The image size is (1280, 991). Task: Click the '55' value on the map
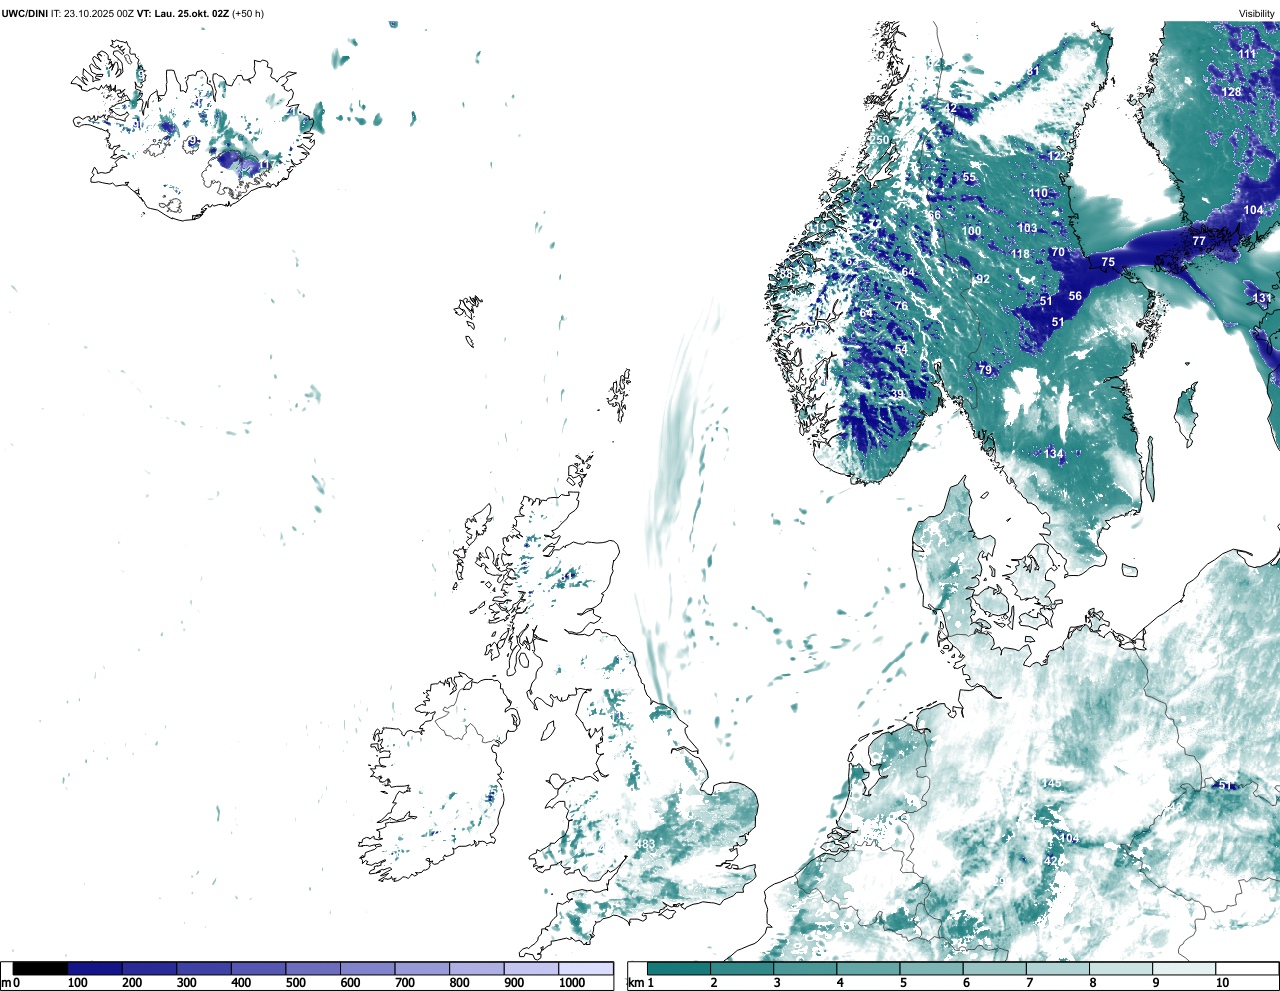click(x=969, y=178)
